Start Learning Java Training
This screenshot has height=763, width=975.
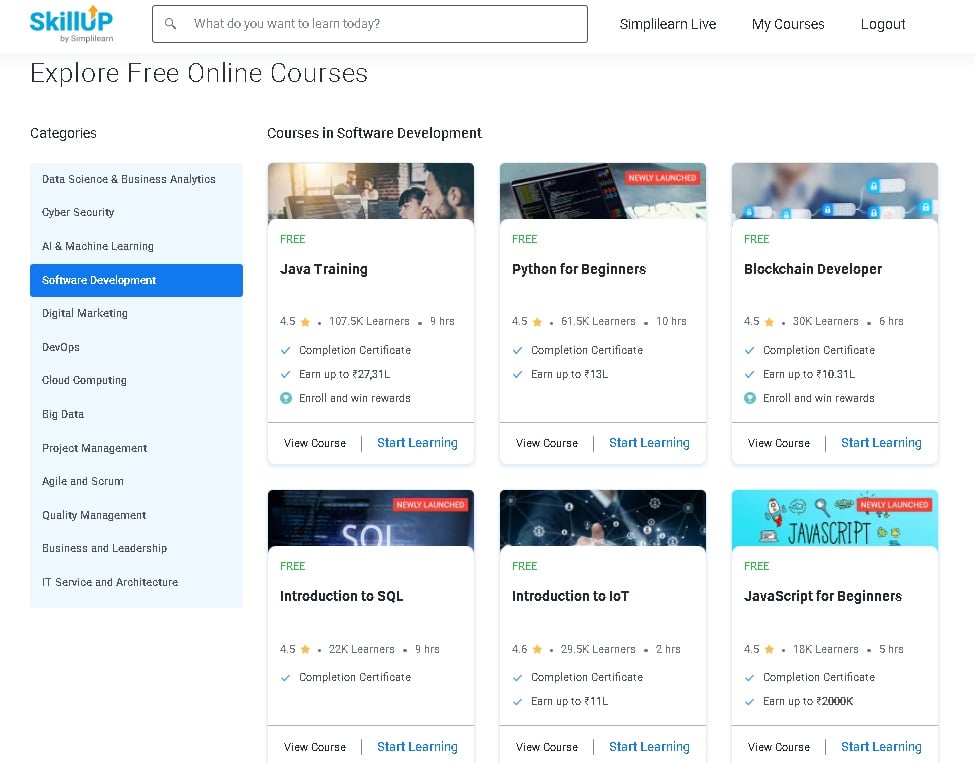417,443
